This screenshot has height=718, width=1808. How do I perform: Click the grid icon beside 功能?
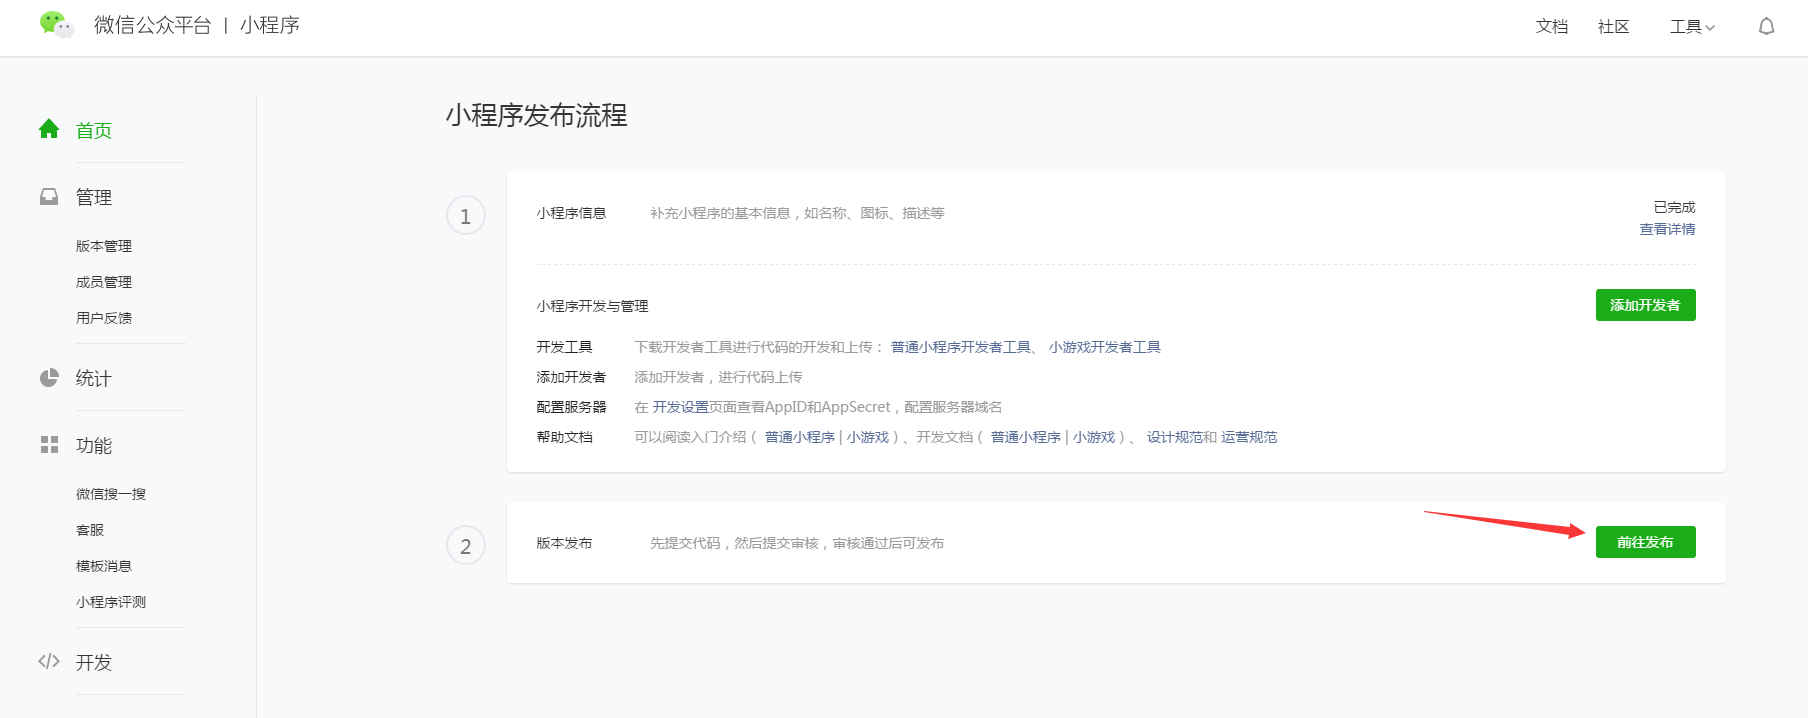coord(49,445)
